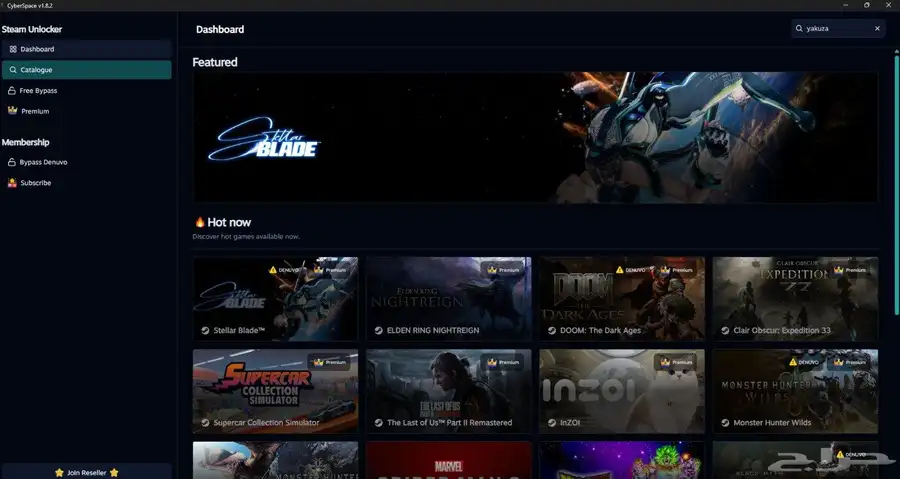
Task: Click search field containing yakuza
Action: (839, 28)
